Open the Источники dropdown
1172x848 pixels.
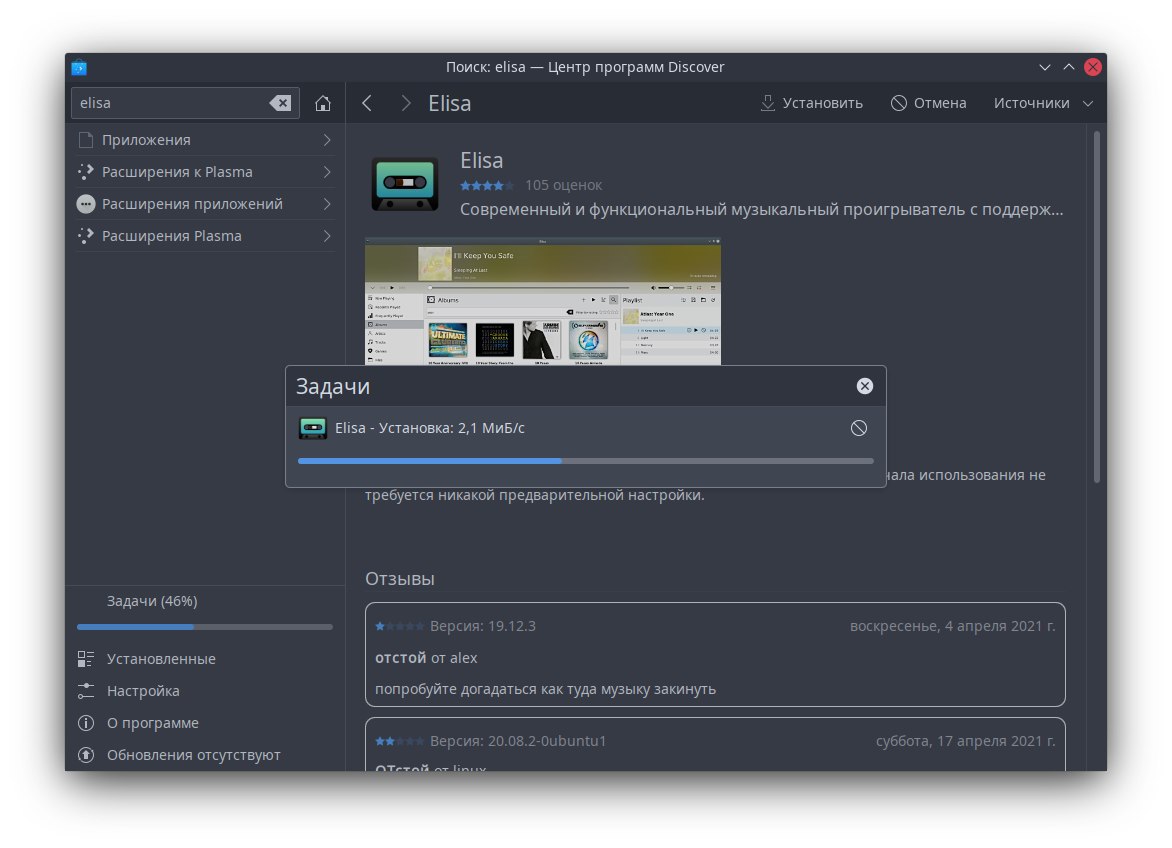pyautogui.click(x=1043, y=103)
